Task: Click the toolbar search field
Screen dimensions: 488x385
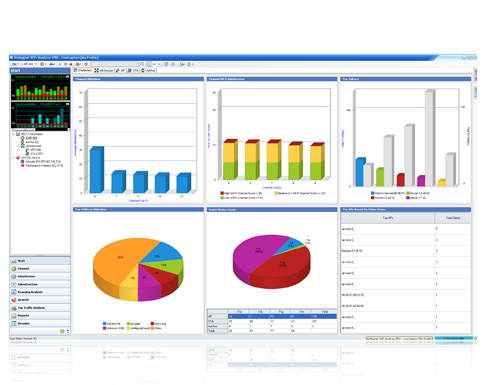Action: tap(114, 64)
